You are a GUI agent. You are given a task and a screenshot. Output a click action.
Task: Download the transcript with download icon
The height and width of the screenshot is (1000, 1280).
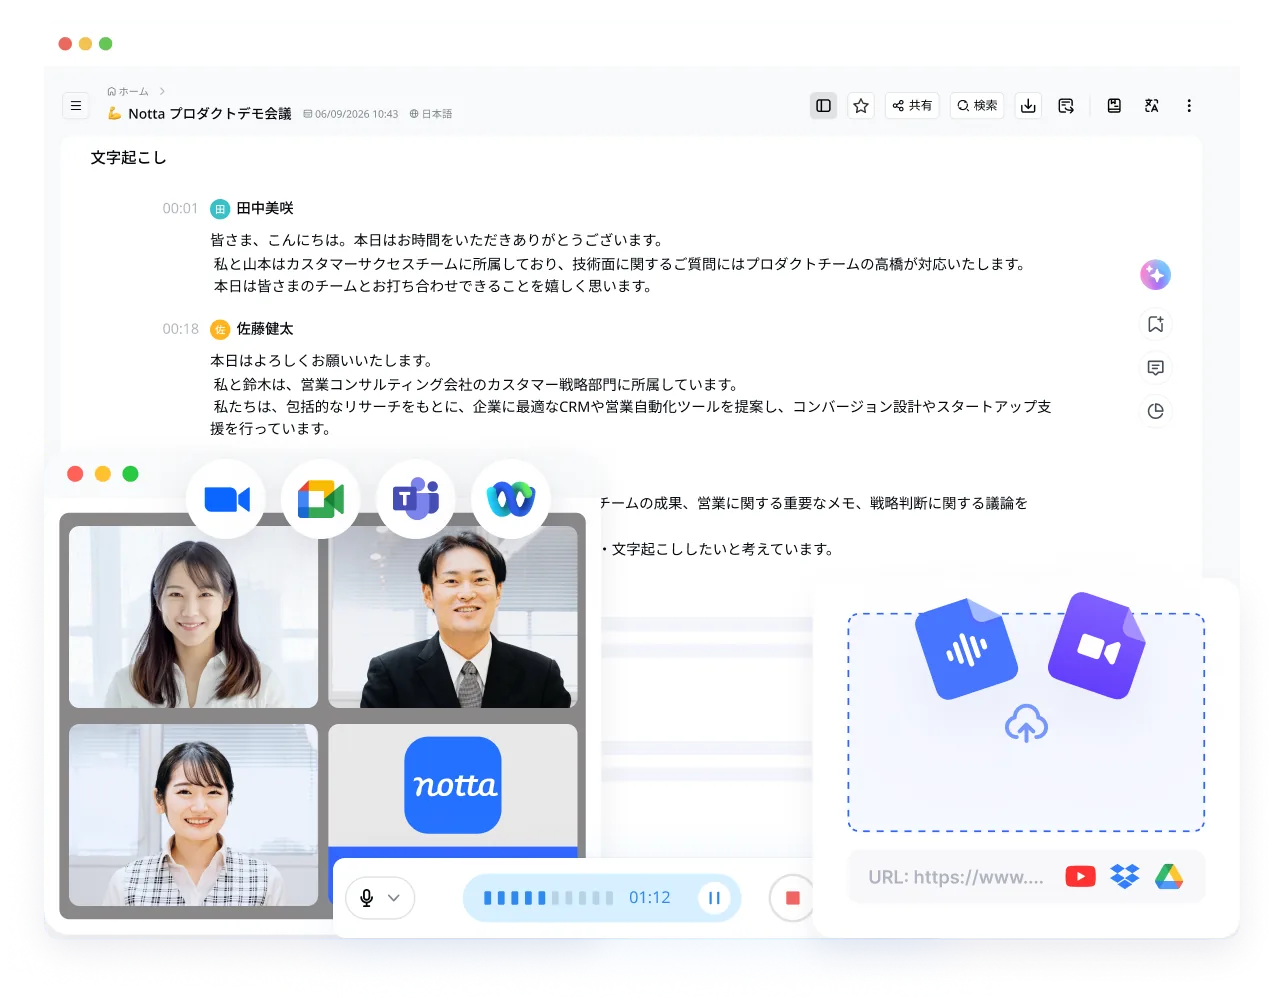[x=1028, y=105]
